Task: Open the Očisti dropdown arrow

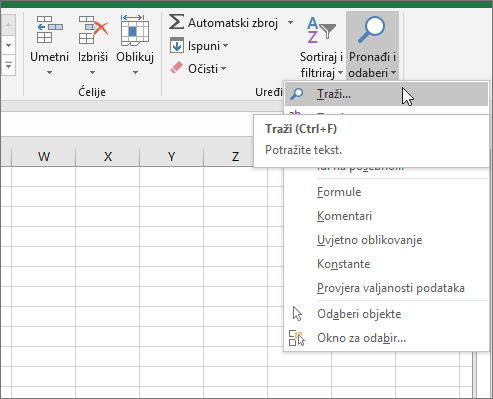Action: tap(223, 68)
